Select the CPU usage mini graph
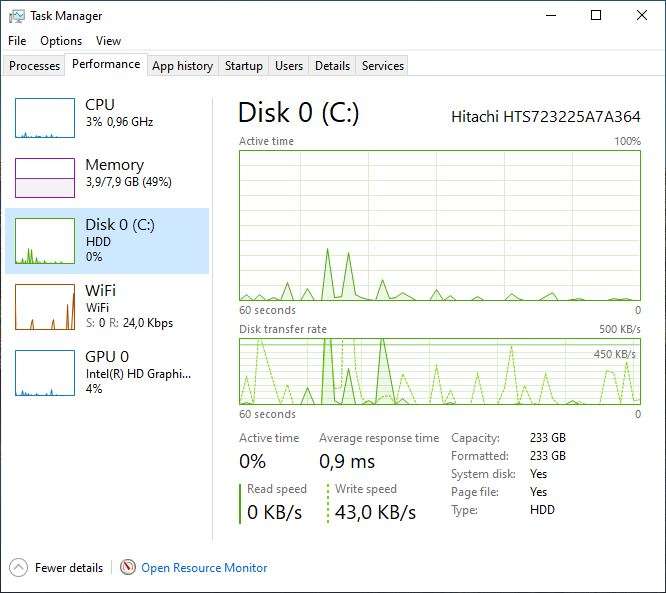Screen dimensions: 666x593 coord(45,118)
